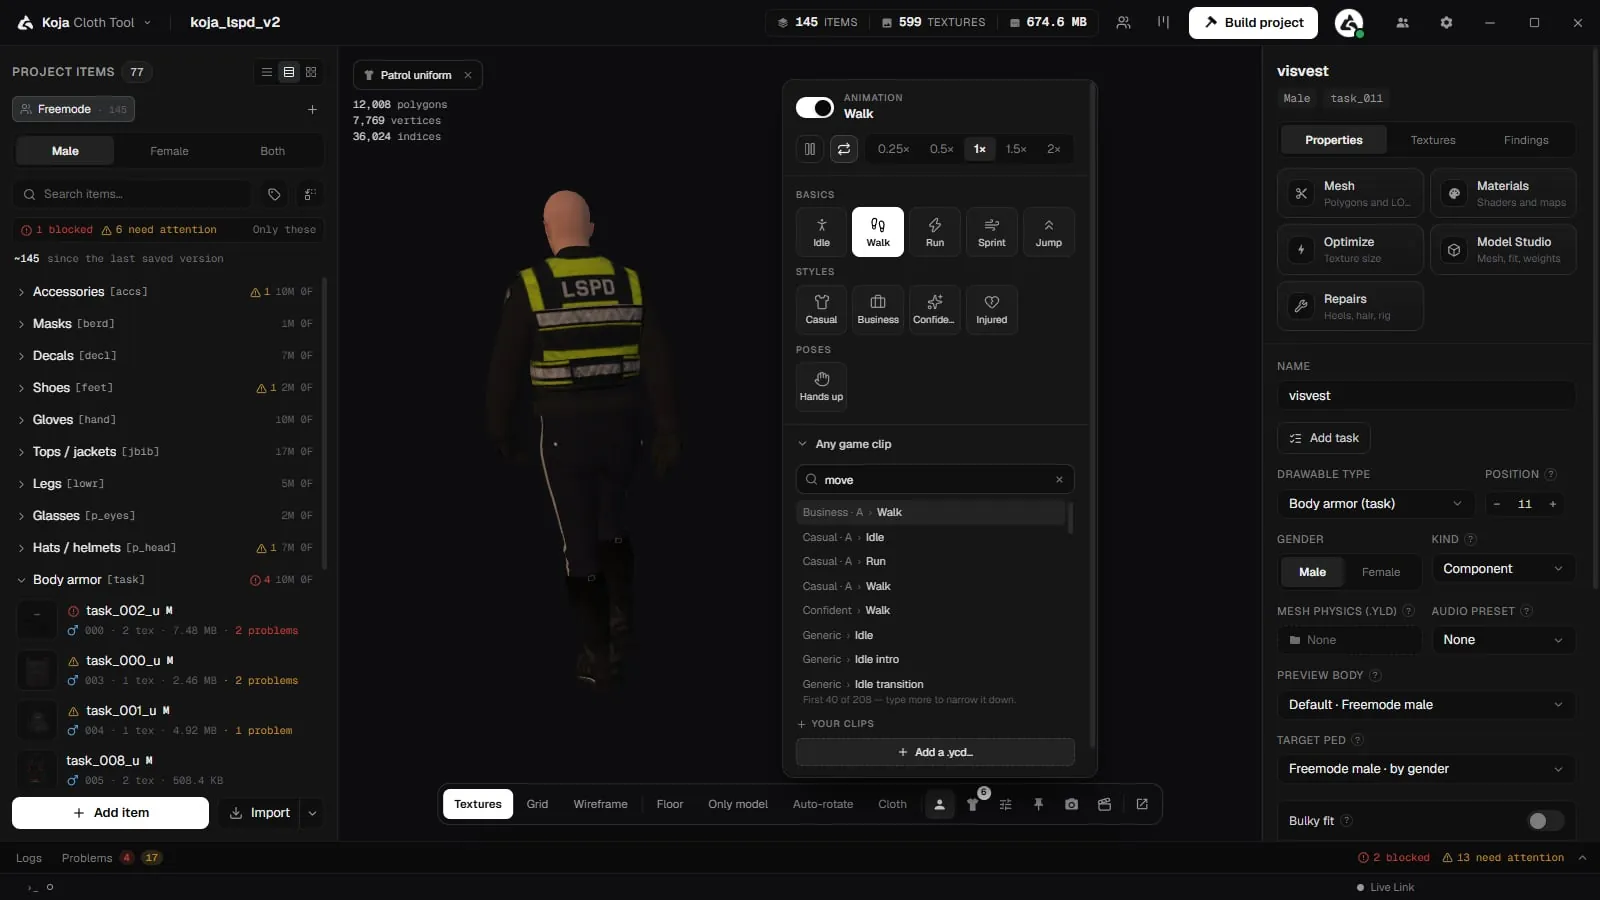Turn off the Animation switch
The height and width of the screenshot is (900, 1600).
pyautogui.click(x=815, y=107)
